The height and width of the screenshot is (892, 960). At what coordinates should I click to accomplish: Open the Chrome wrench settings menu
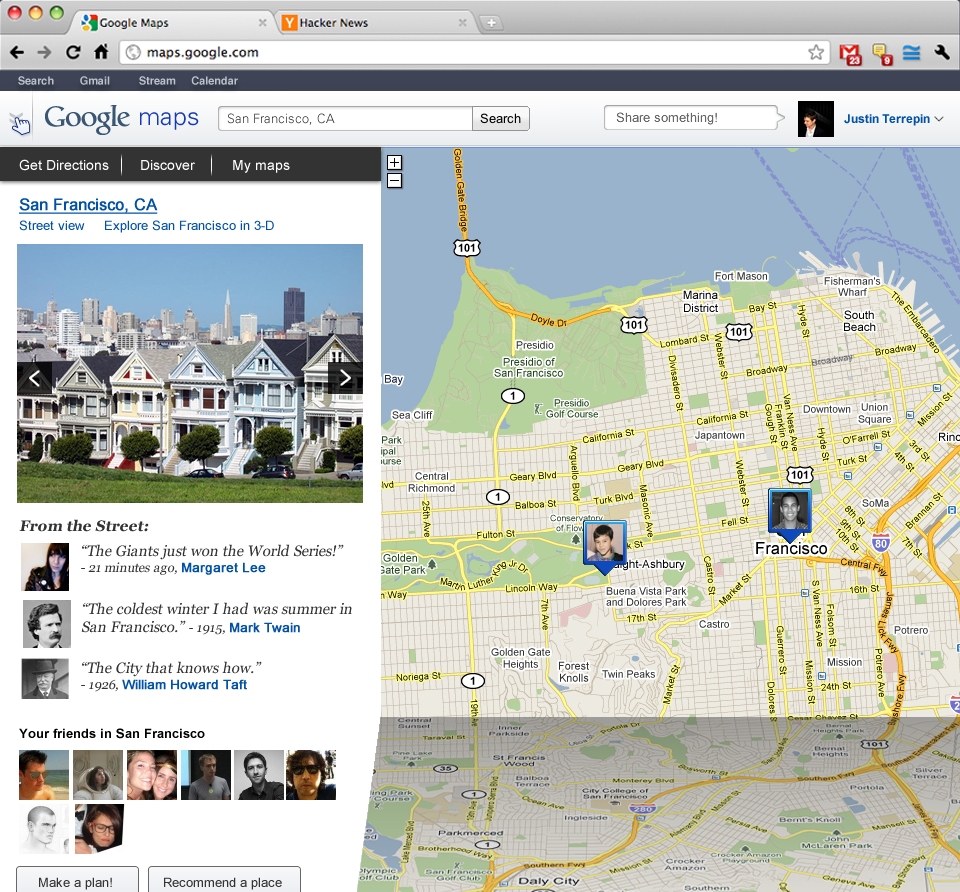point(942,53)
